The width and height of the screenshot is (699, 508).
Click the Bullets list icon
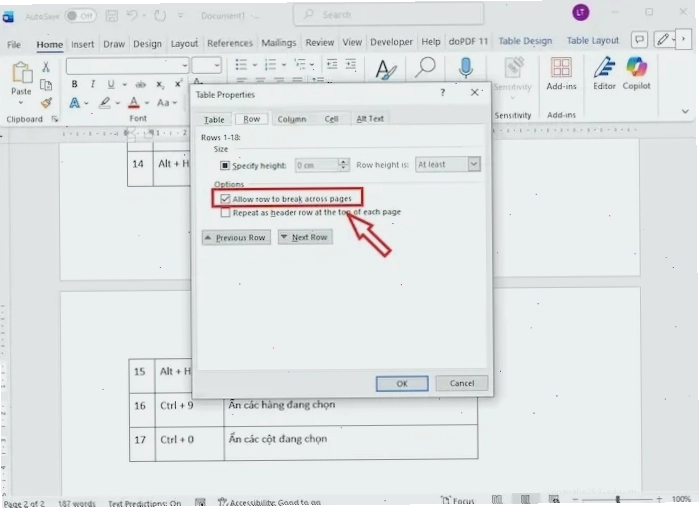[241, 65]
